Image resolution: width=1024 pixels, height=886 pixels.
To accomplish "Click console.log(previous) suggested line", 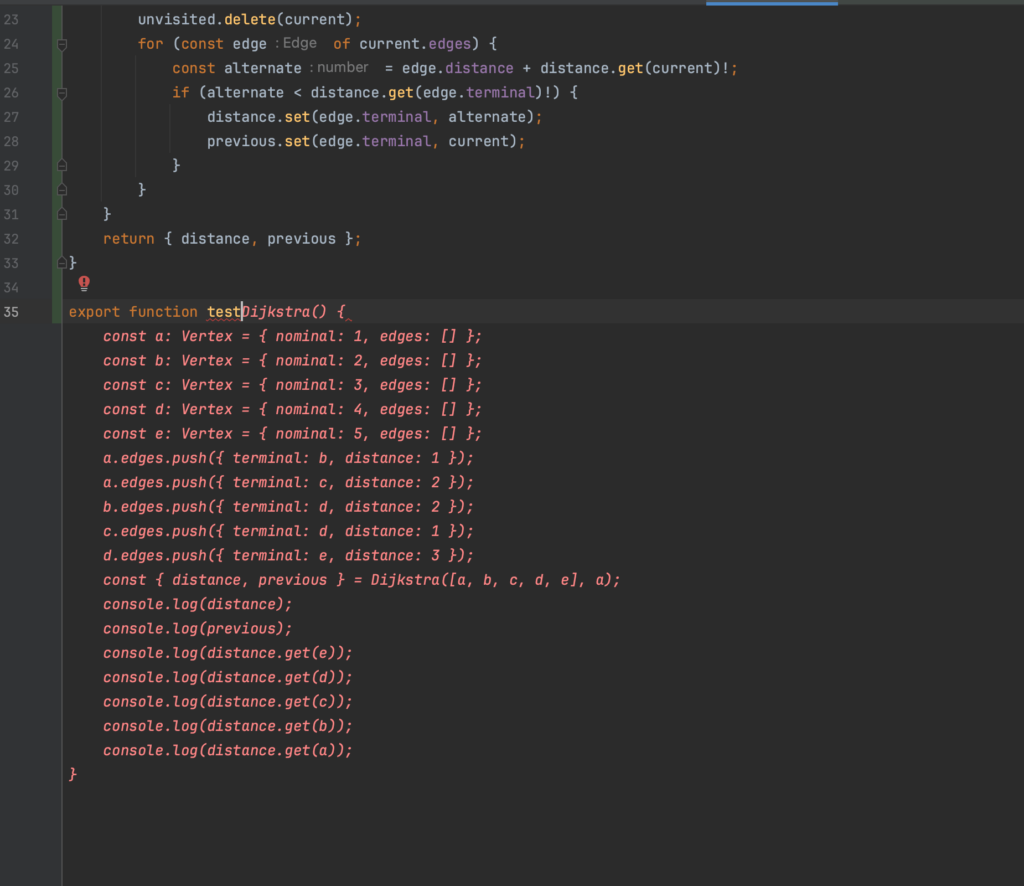I will [197, 629].
